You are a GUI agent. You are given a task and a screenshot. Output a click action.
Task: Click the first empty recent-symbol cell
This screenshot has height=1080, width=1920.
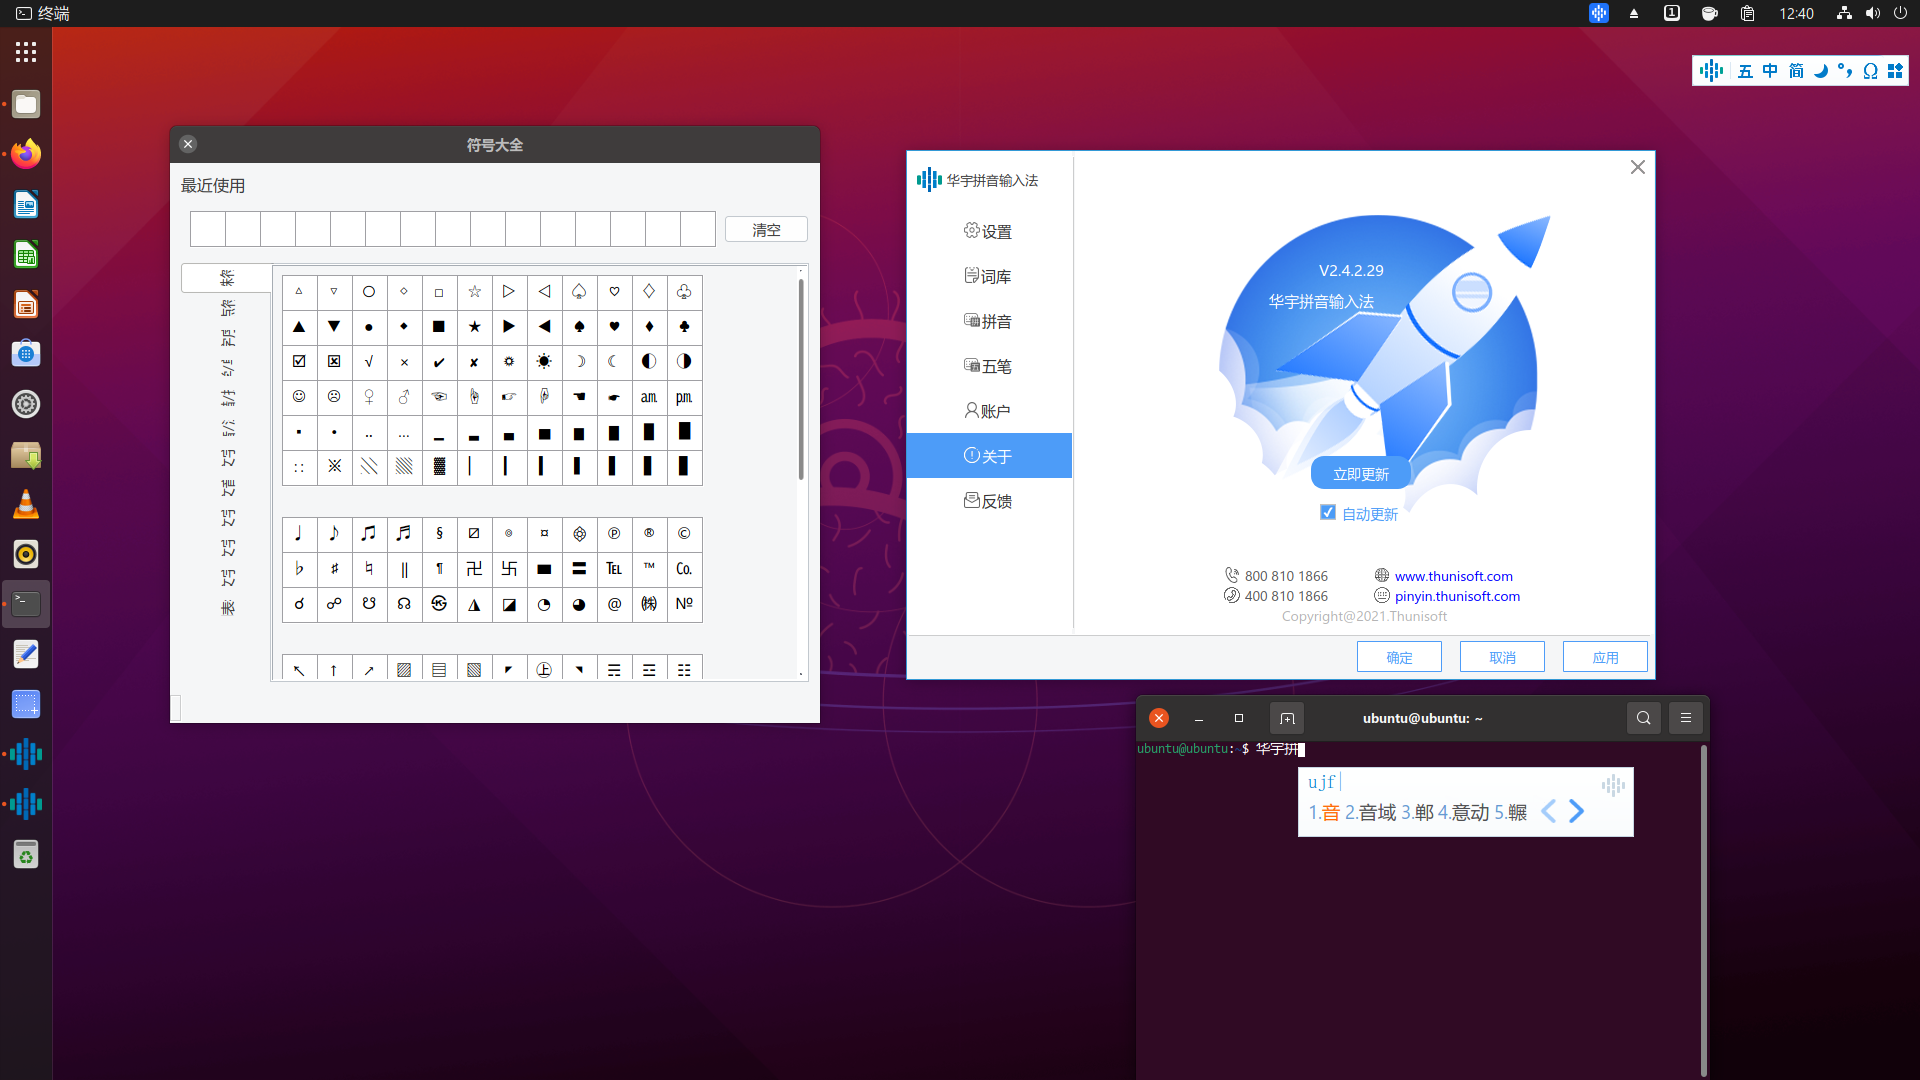pos(208,229)
